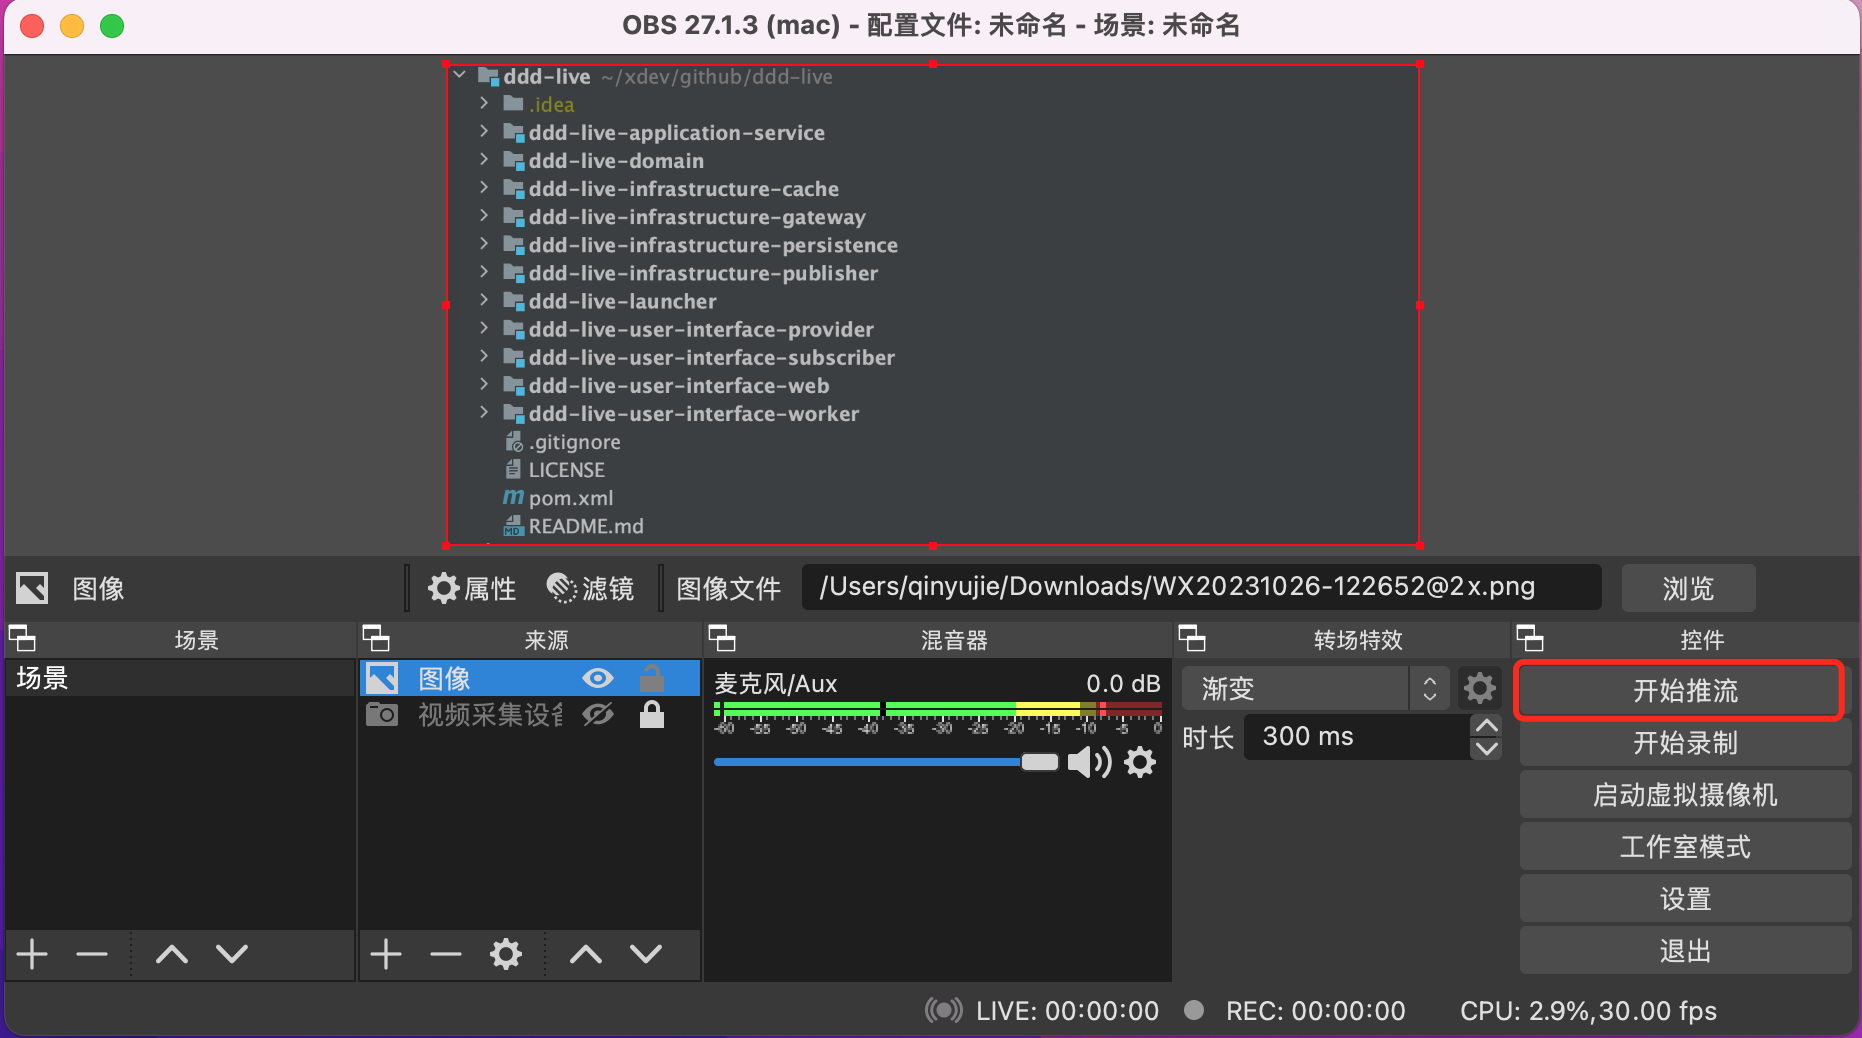
Task: Remove selected source with minus icon
Action: point(446,954)
